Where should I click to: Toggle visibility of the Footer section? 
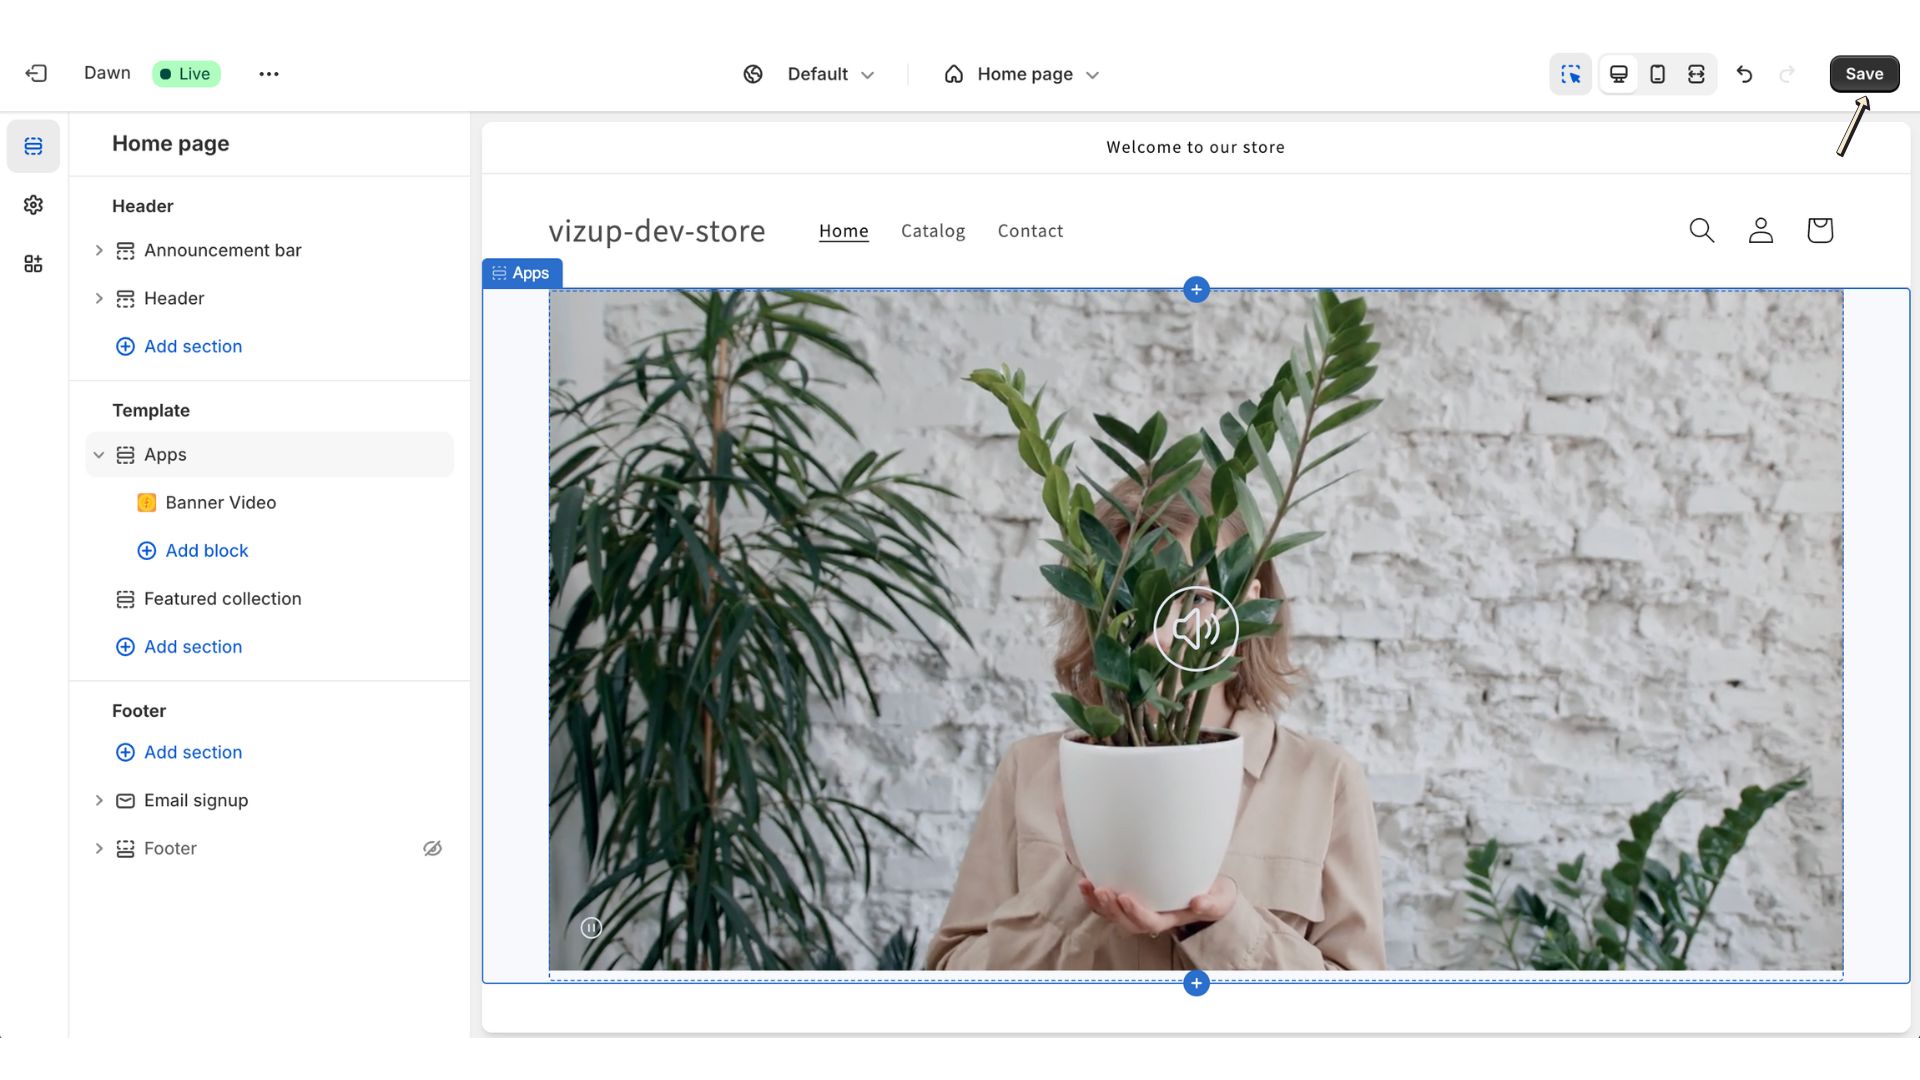pyautogui.click(x=433, y=848)
